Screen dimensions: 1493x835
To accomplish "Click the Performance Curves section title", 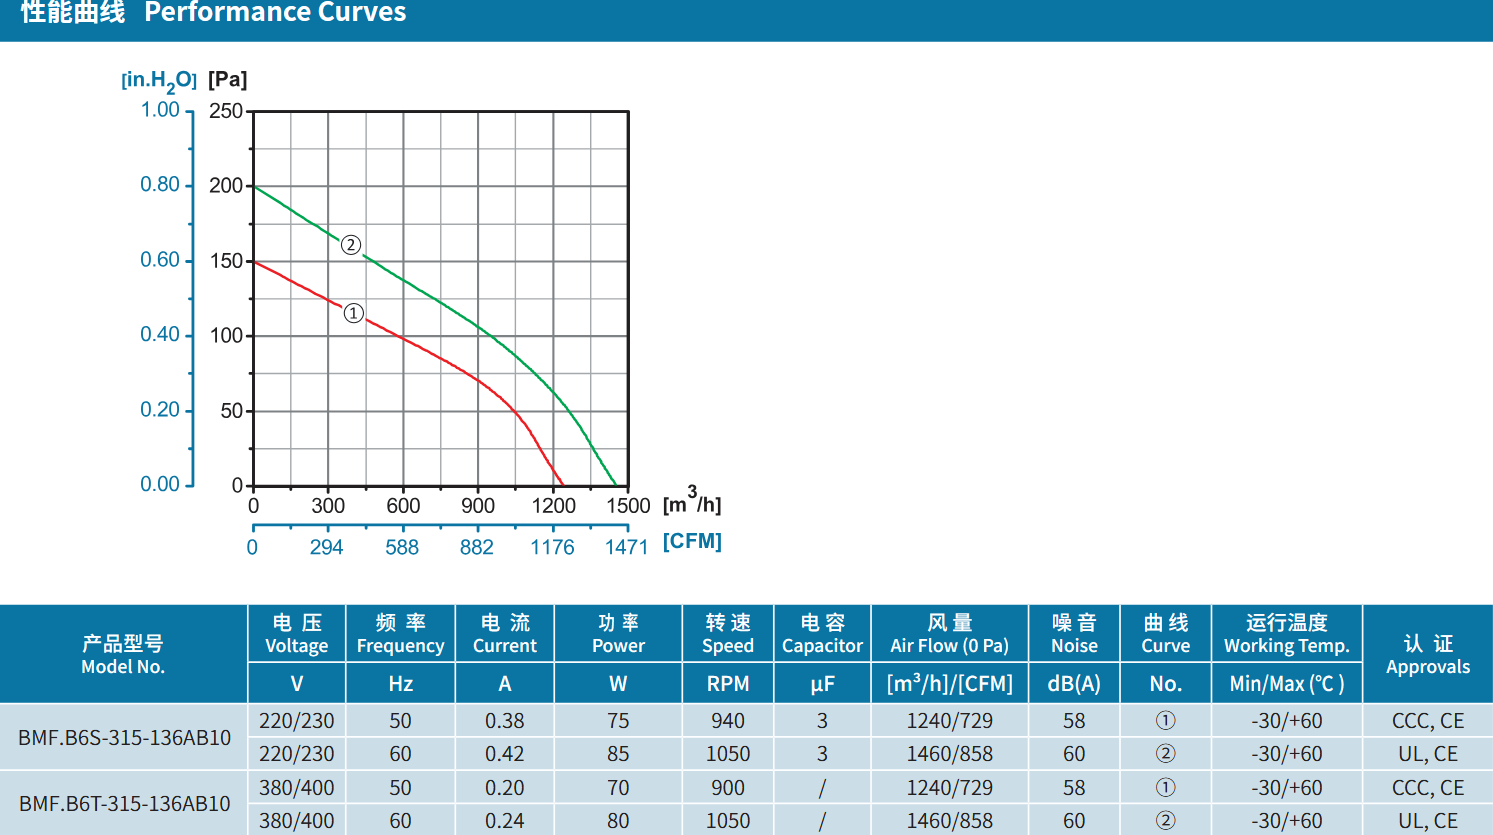I will (x=213, y=13).
